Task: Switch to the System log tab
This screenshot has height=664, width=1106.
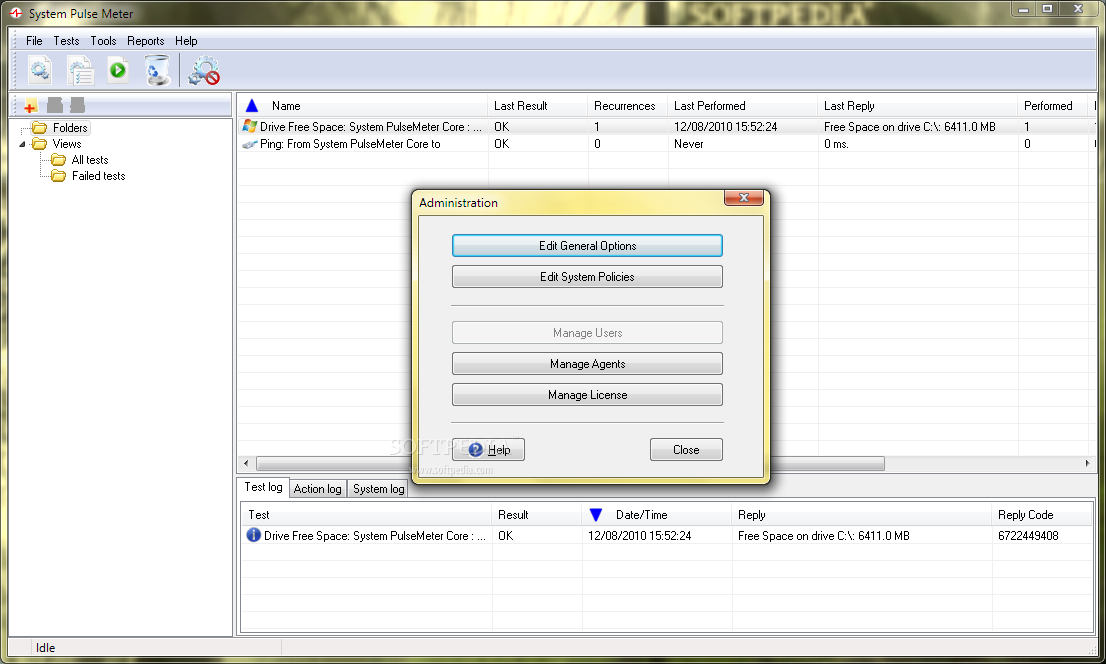Action: tap(379, 488)
